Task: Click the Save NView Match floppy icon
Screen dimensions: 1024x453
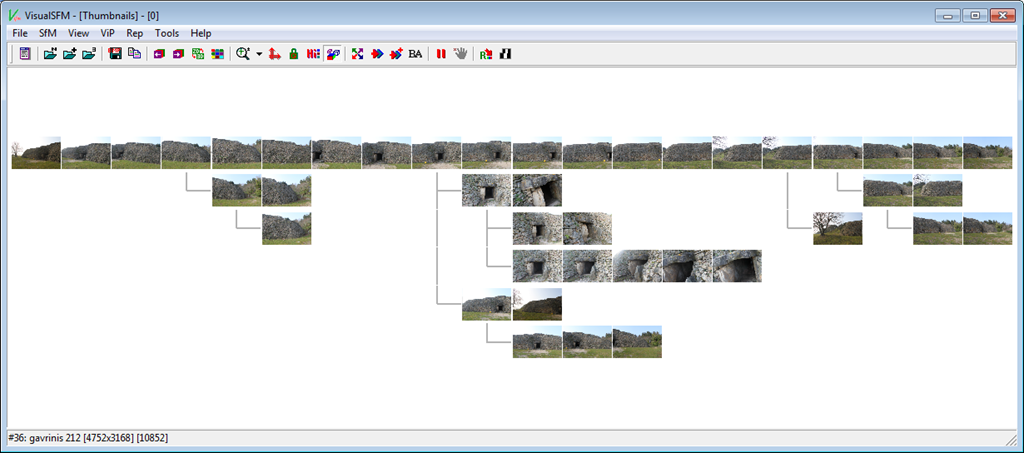Action: pyautogui.click(x=115, y=53)
